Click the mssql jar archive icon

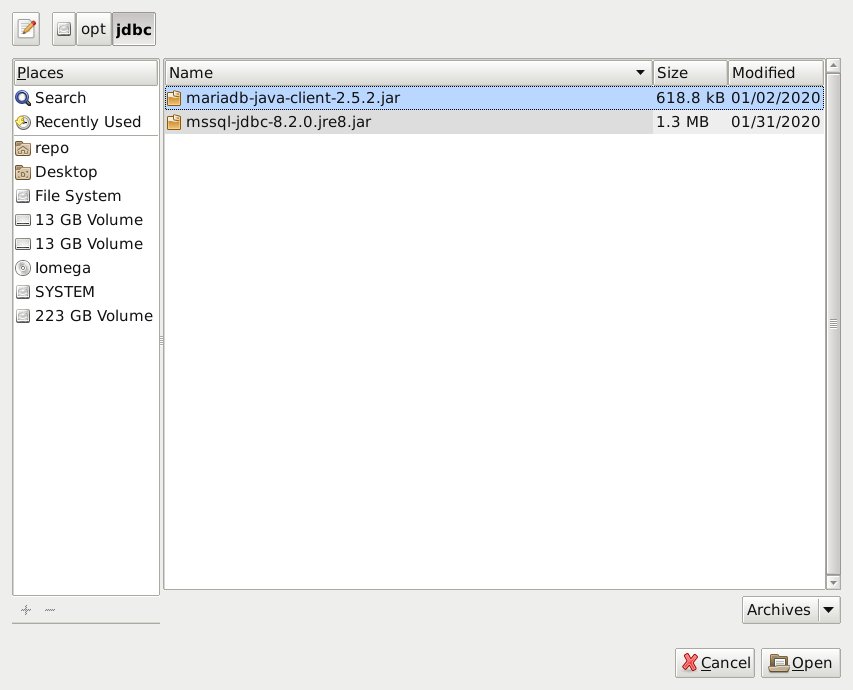(x=174, y=122)
